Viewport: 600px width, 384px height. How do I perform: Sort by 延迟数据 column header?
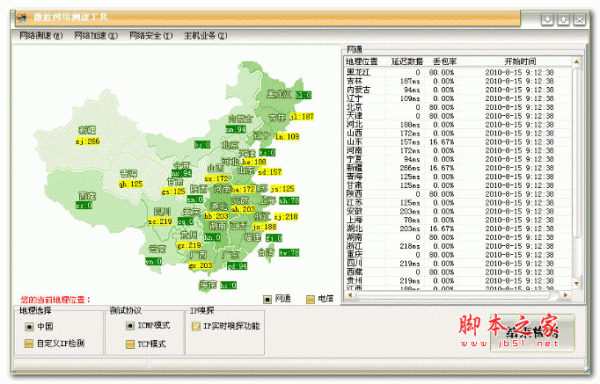407,62
